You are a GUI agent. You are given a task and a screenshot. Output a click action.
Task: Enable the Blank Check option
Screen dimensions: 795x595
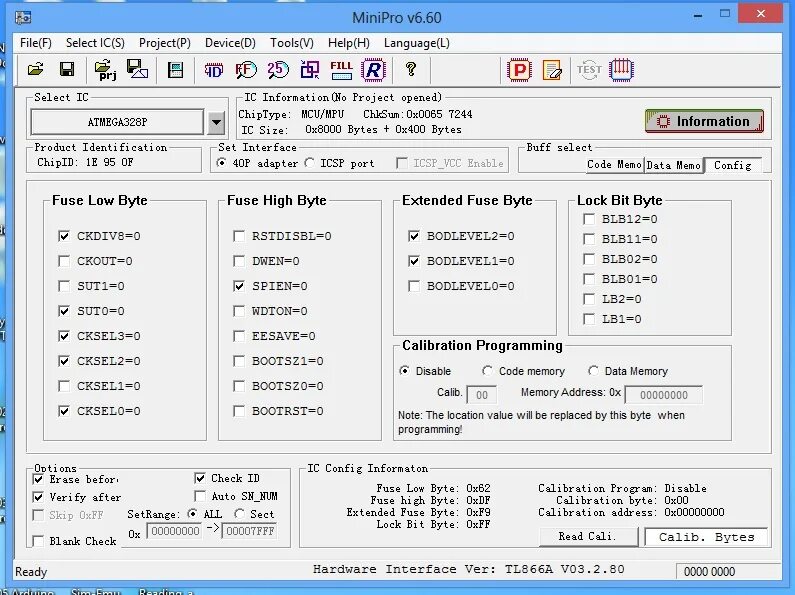point(38,541)
